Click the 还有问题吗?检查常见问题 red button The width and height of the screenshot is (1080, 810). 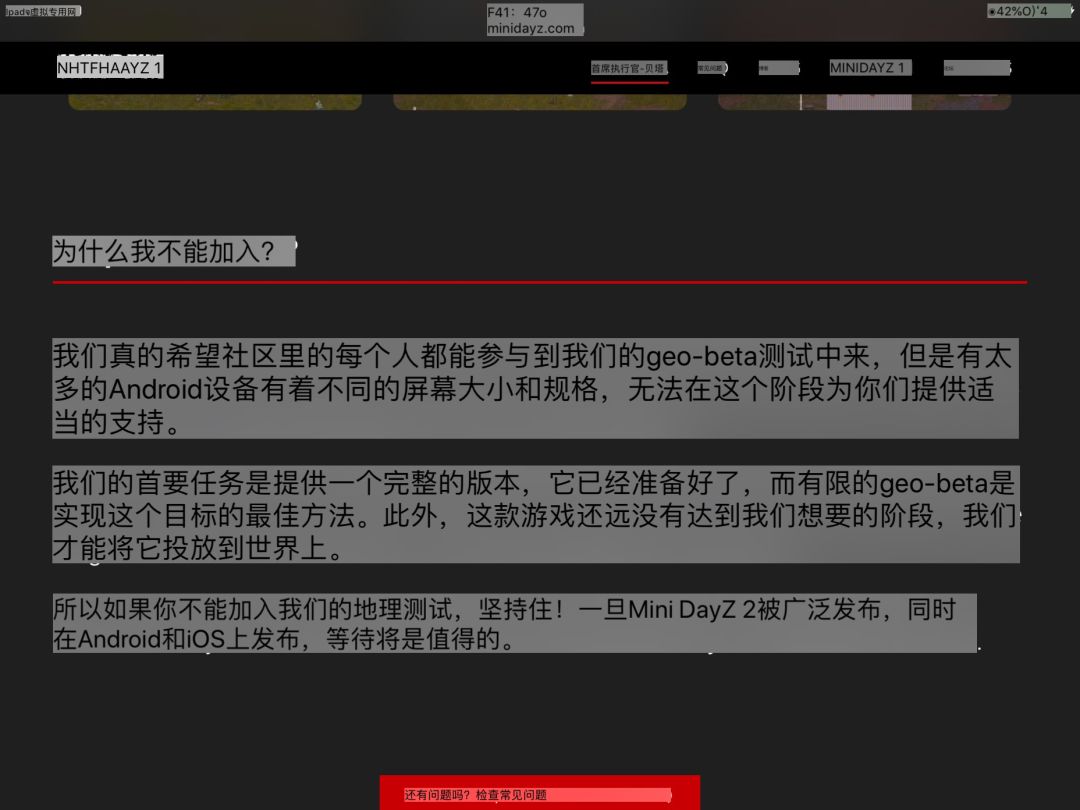(x=539, y=793)
